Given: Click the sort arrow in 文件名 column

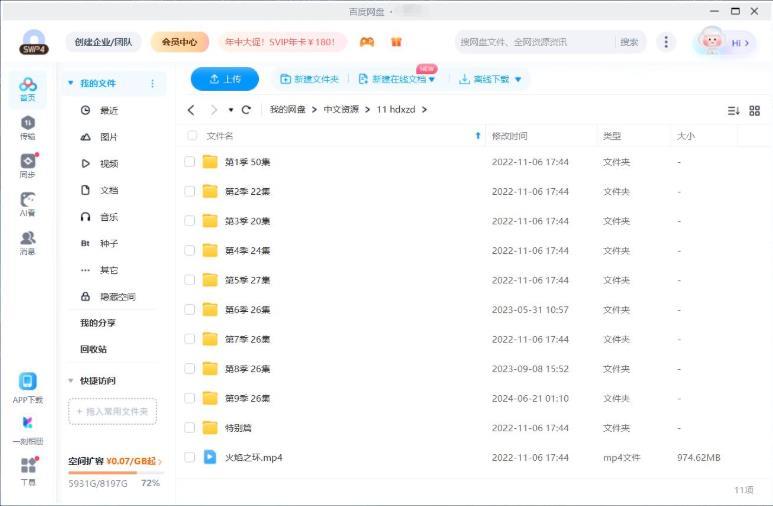Looking at the screenshot, I should 477,136.
